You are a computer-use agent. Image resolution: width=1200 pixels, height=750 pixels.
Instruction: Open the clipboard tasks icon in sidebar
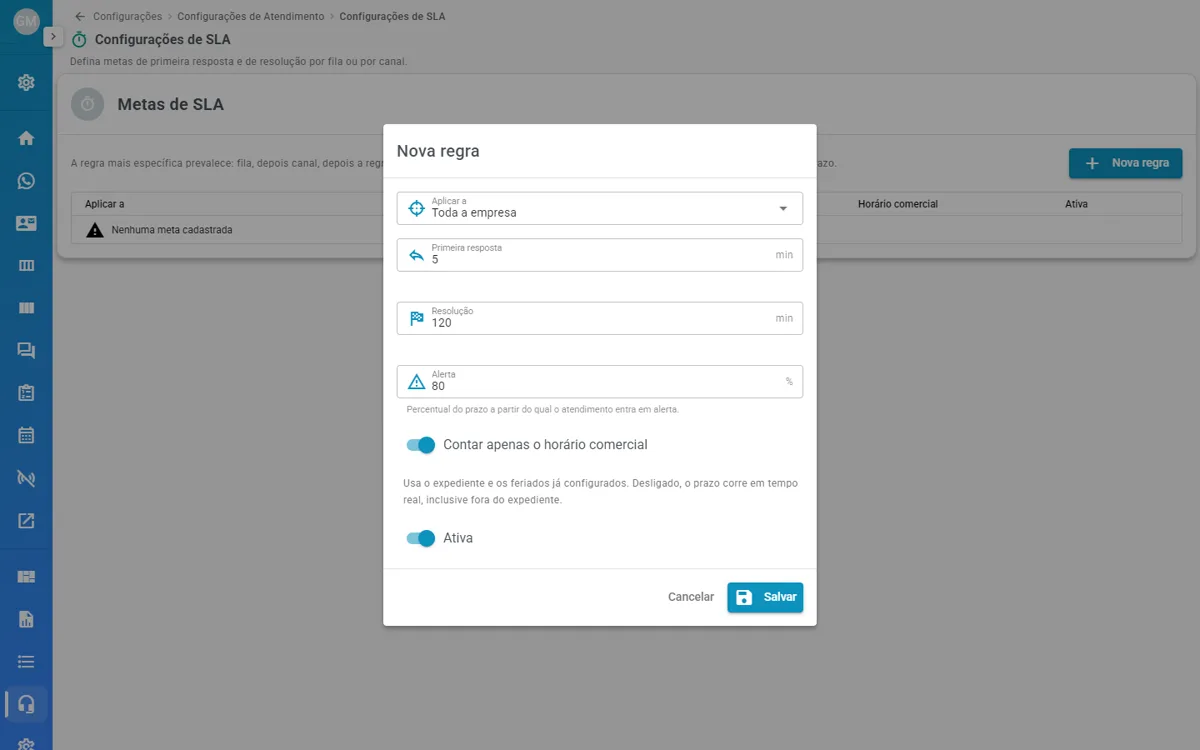[26, 393]
